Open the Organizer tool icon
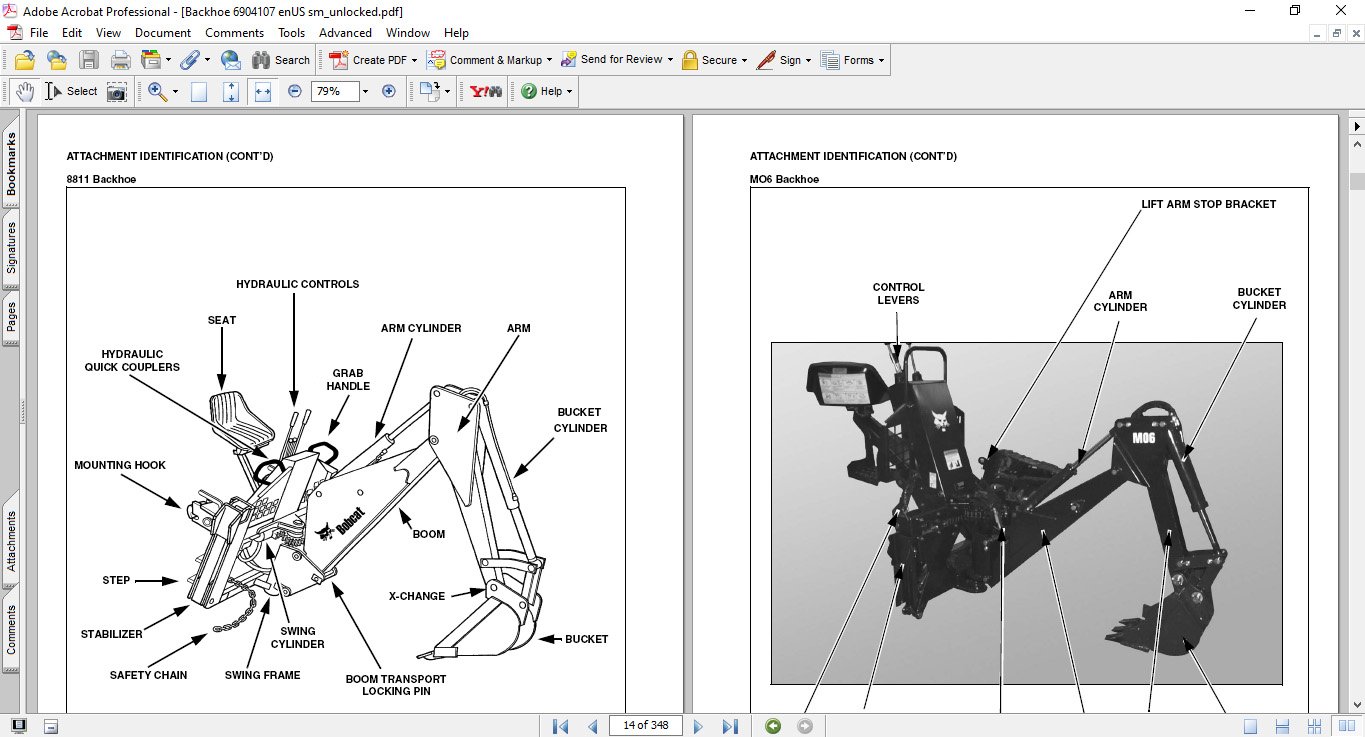The width and height of the screenshot is (1365, 737). click(151, 60)
